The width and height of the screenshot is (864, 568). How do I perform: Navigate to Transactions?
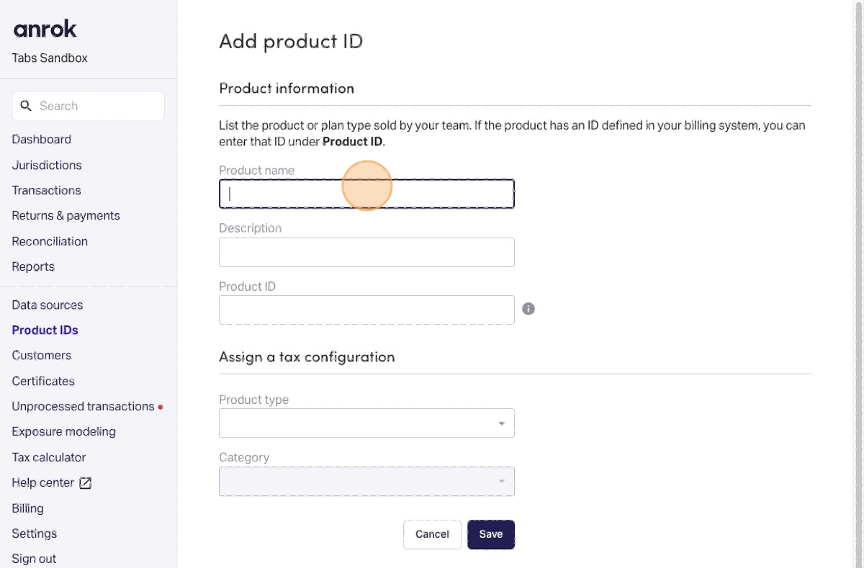(x=46, y=191)
